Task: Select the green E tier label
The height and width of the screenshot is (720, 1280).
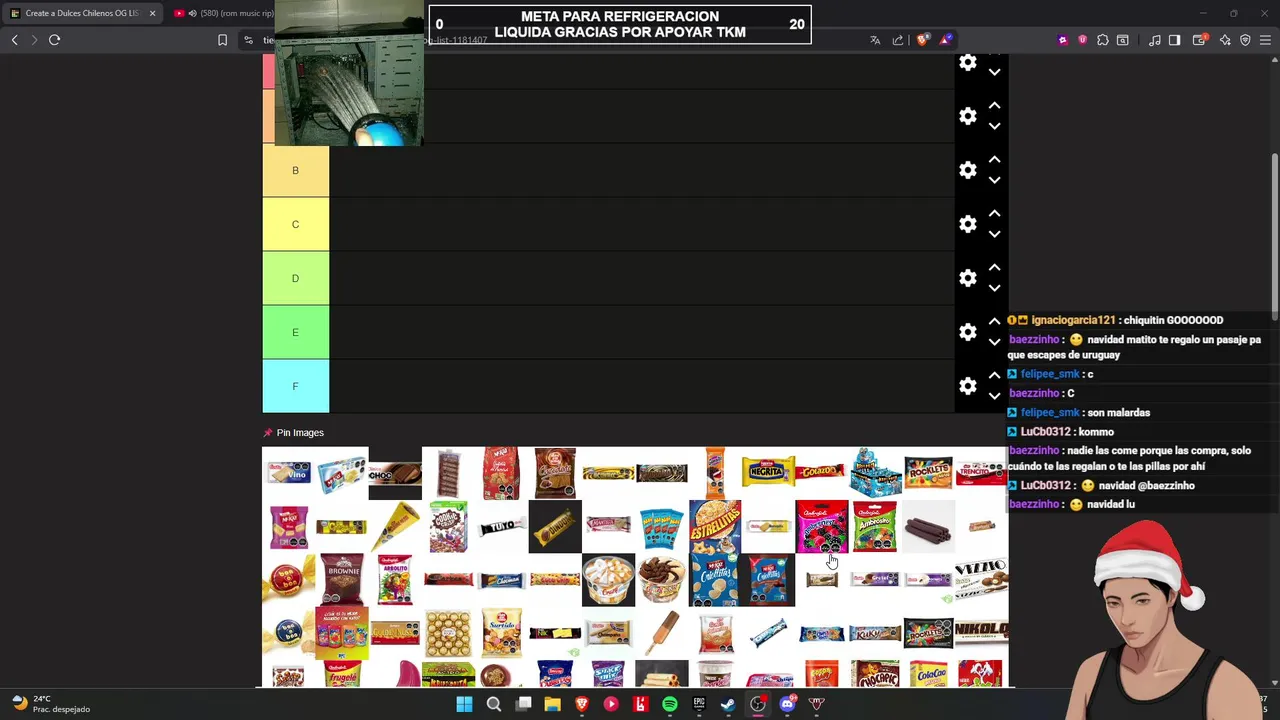Action: [x=295, y=332]
